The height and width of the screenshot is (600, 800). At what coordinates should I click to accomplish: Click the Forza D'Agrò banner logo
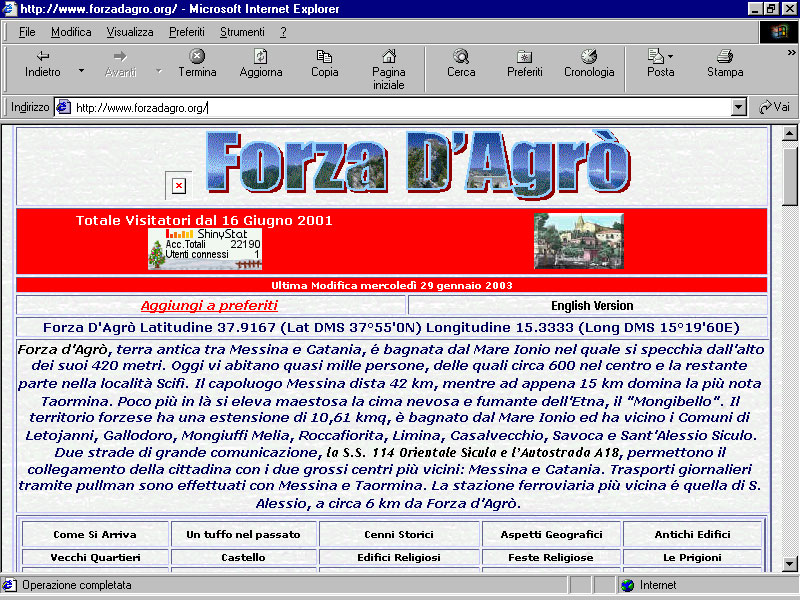(x=418, y=164)
